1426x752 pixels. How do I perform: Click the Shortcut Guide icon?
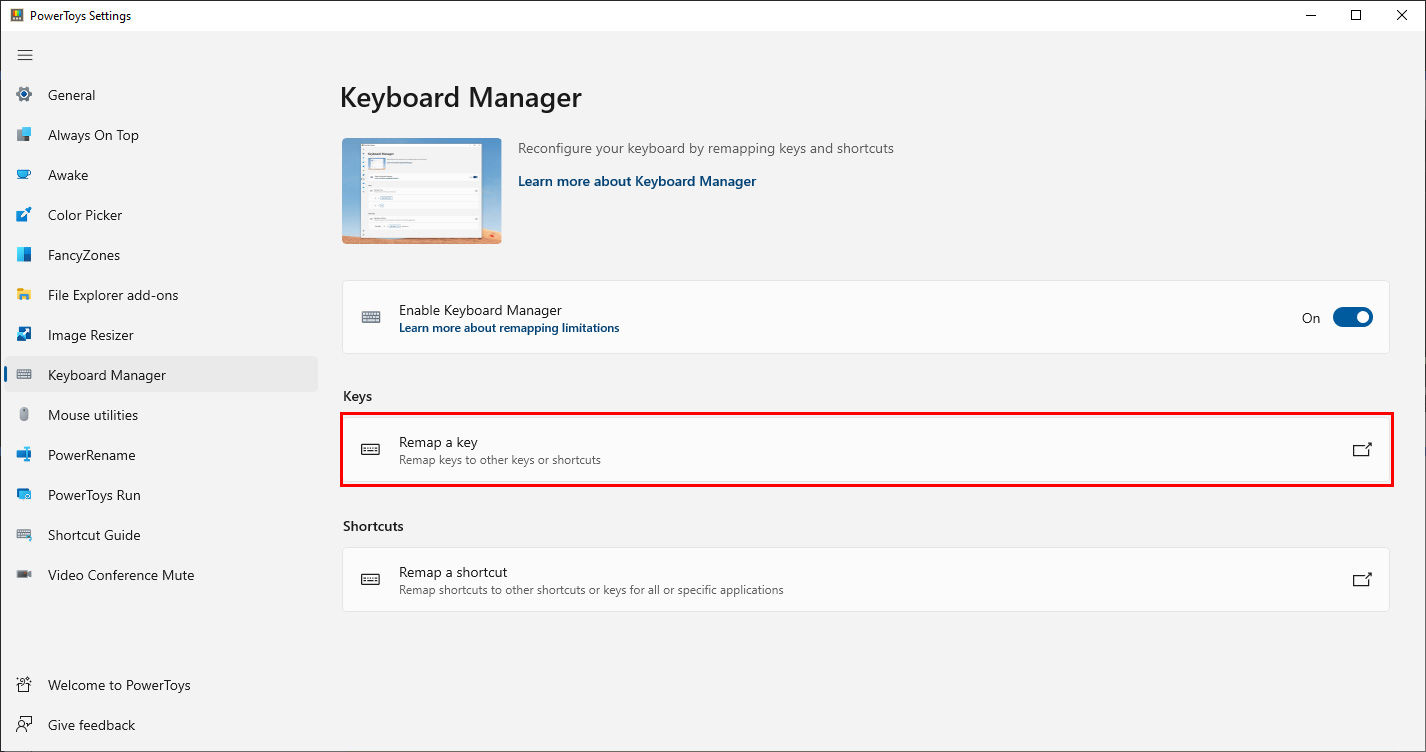coord(23,534)
